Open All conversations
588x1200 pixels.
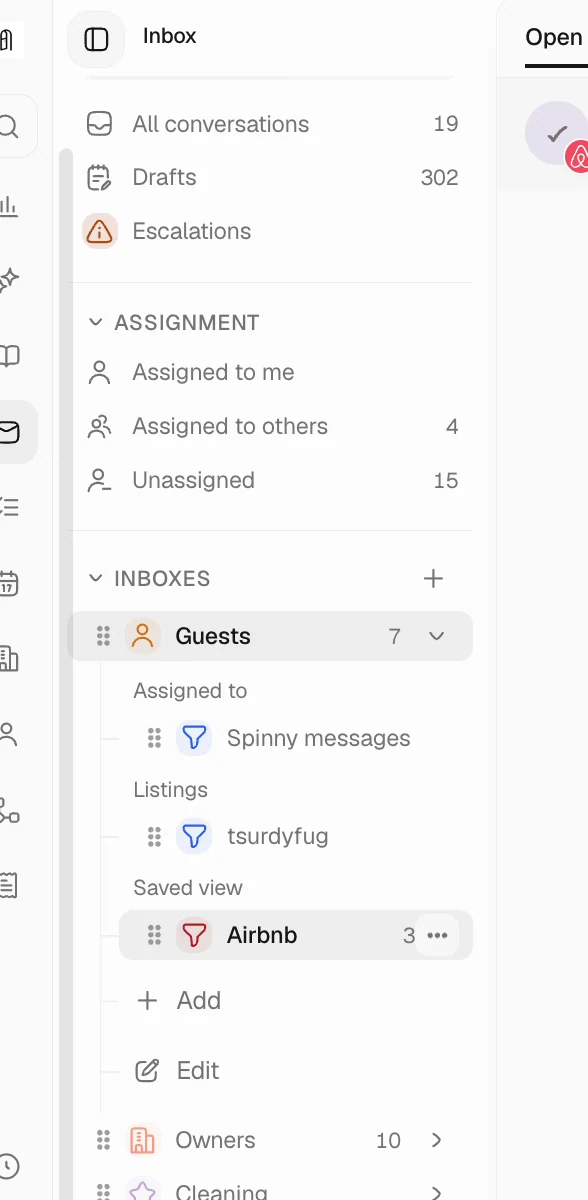[x=272, y=124]
